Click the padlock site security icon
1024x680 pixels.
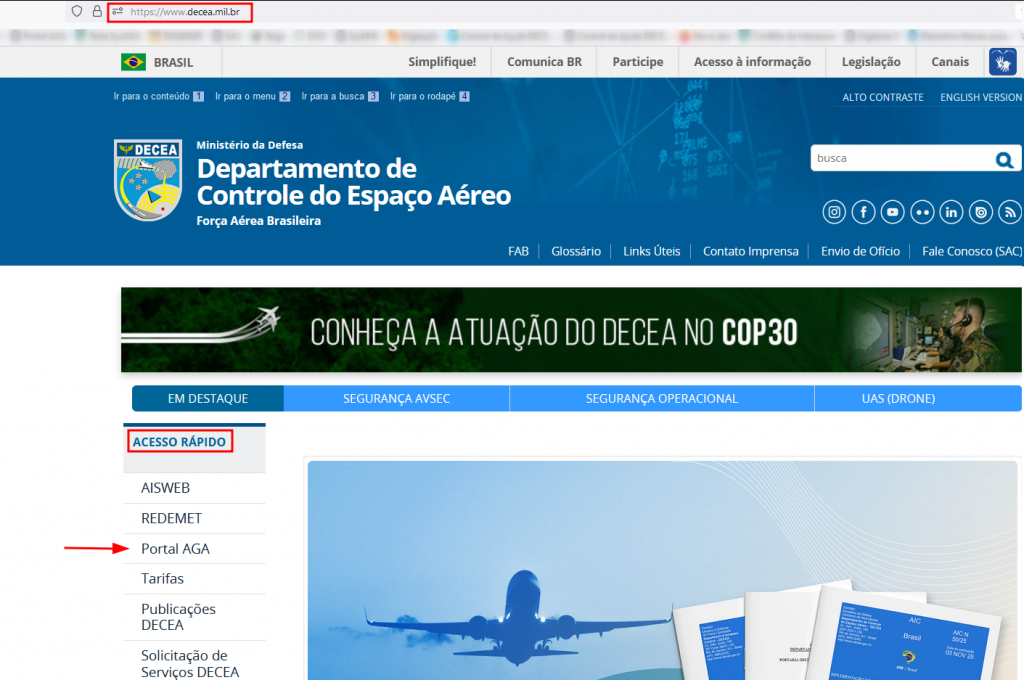tap(97, 12)
